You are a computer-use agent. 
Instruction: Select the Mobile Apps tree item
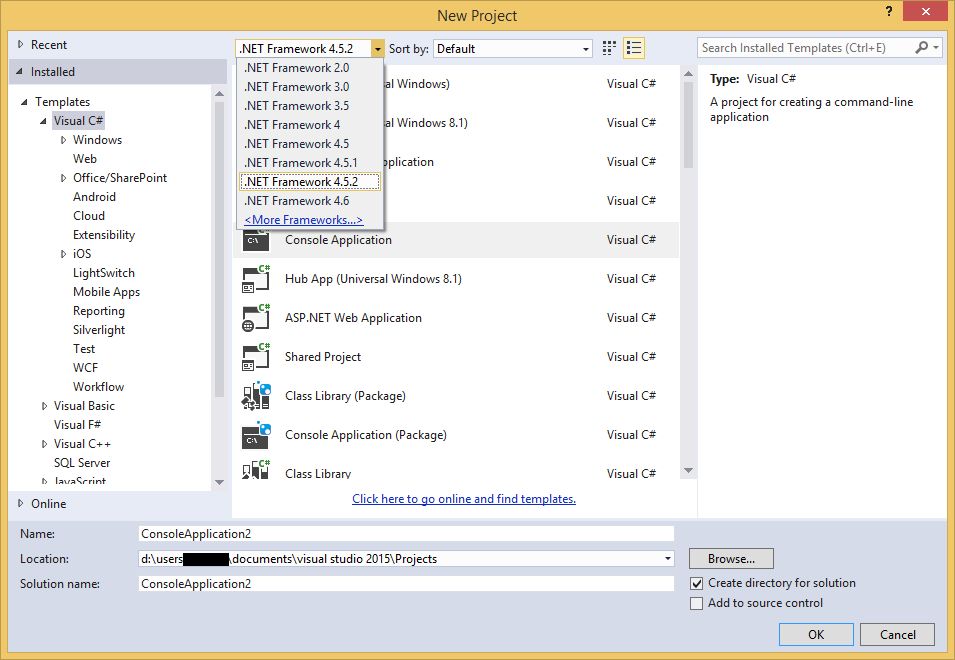point(107,292)
